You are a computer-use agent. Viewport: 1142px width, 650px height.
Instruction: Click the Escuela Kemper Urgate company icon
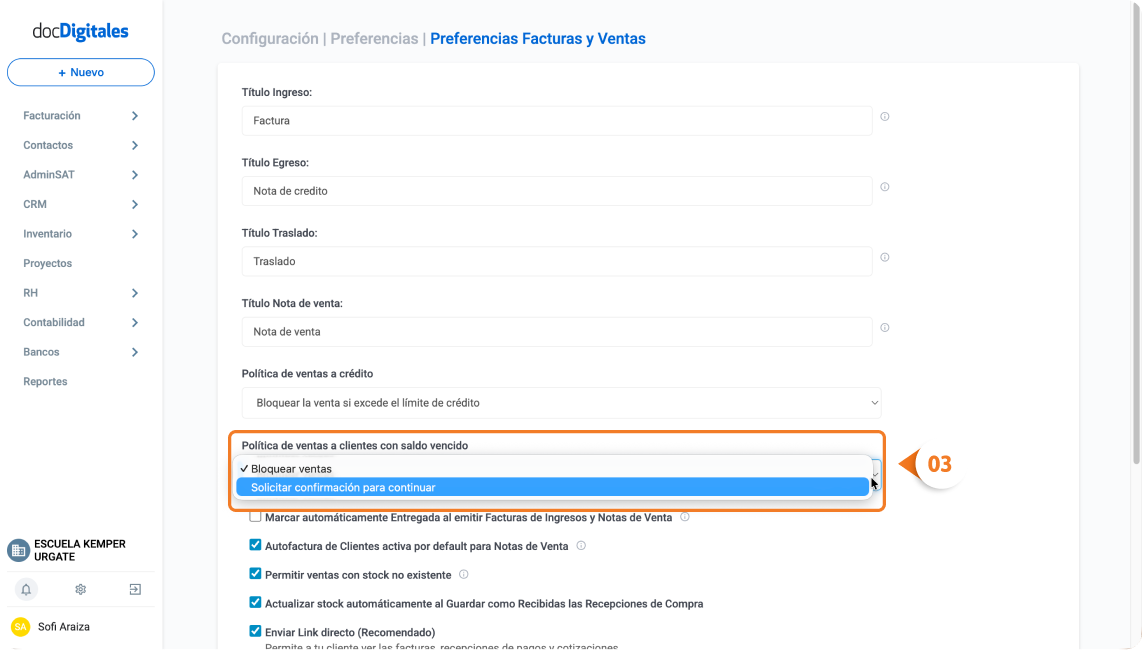coord(18,550)
